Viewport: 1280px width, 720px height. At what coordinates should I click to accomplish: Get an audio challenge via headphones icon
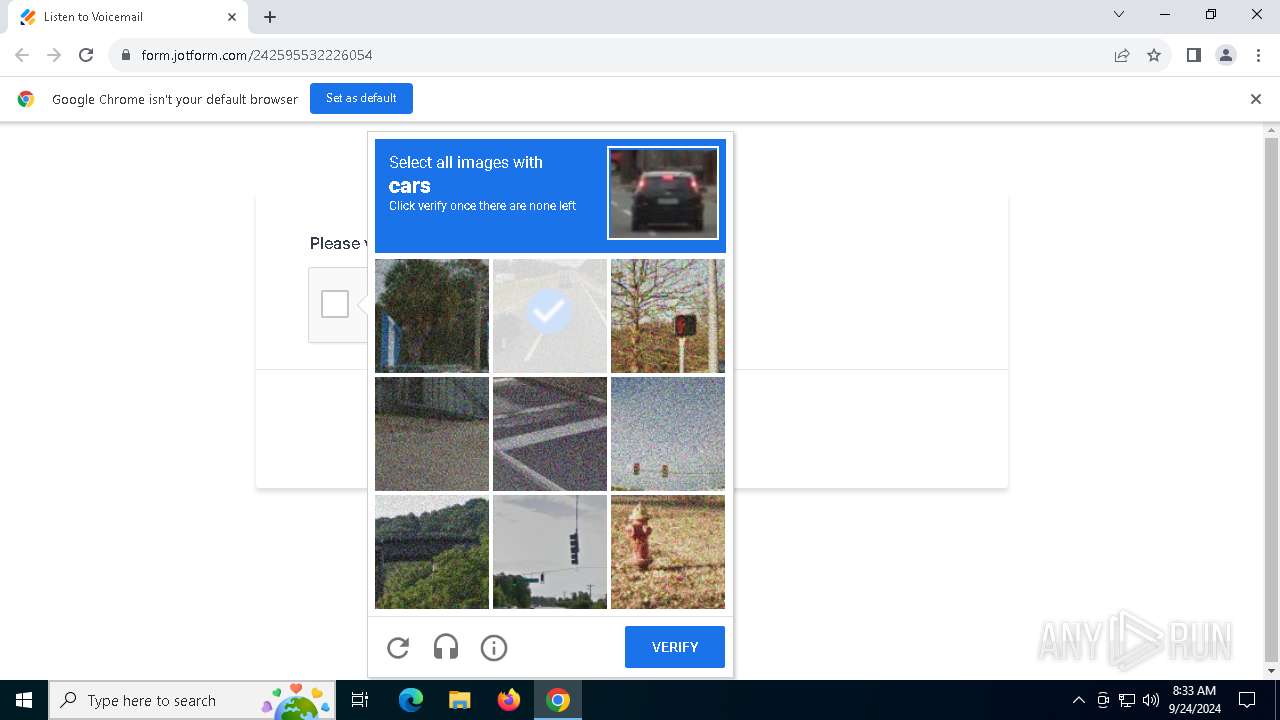pos(446,648)
